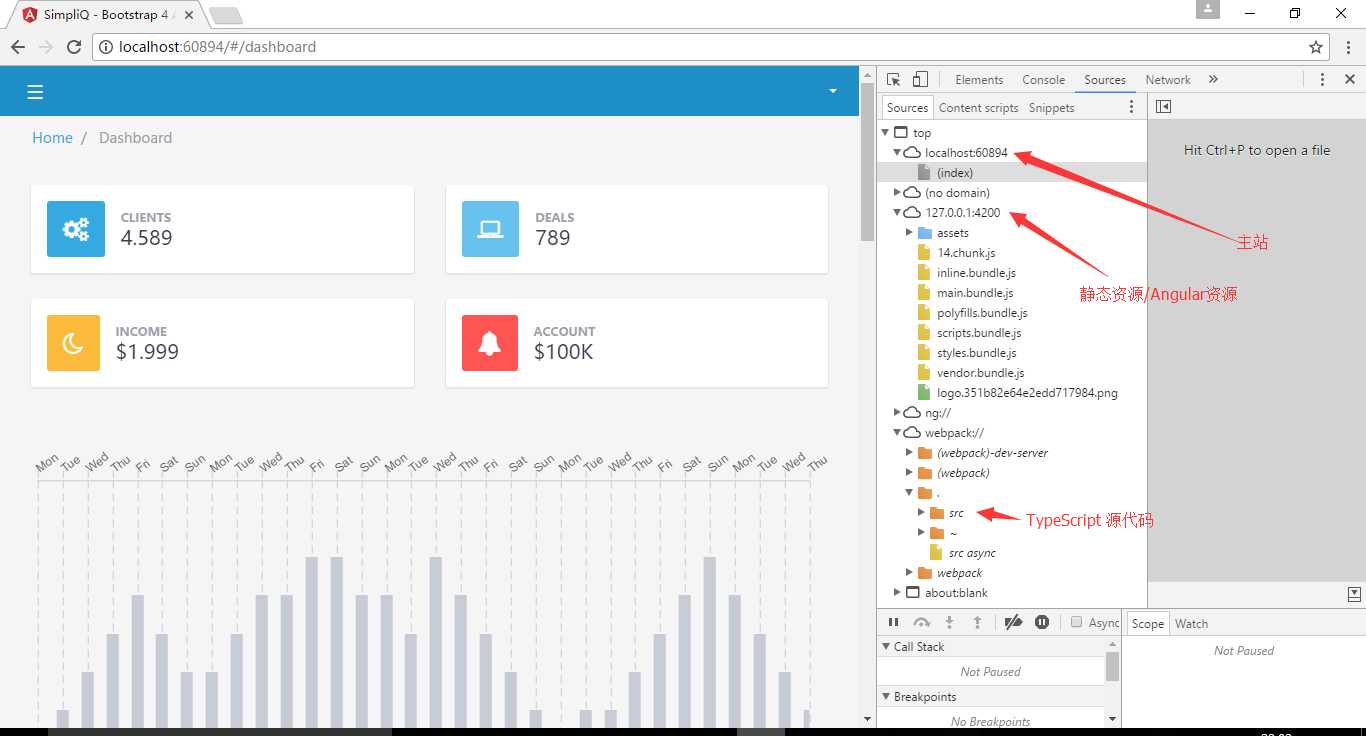Collapse the top frame node

[885, 133]
